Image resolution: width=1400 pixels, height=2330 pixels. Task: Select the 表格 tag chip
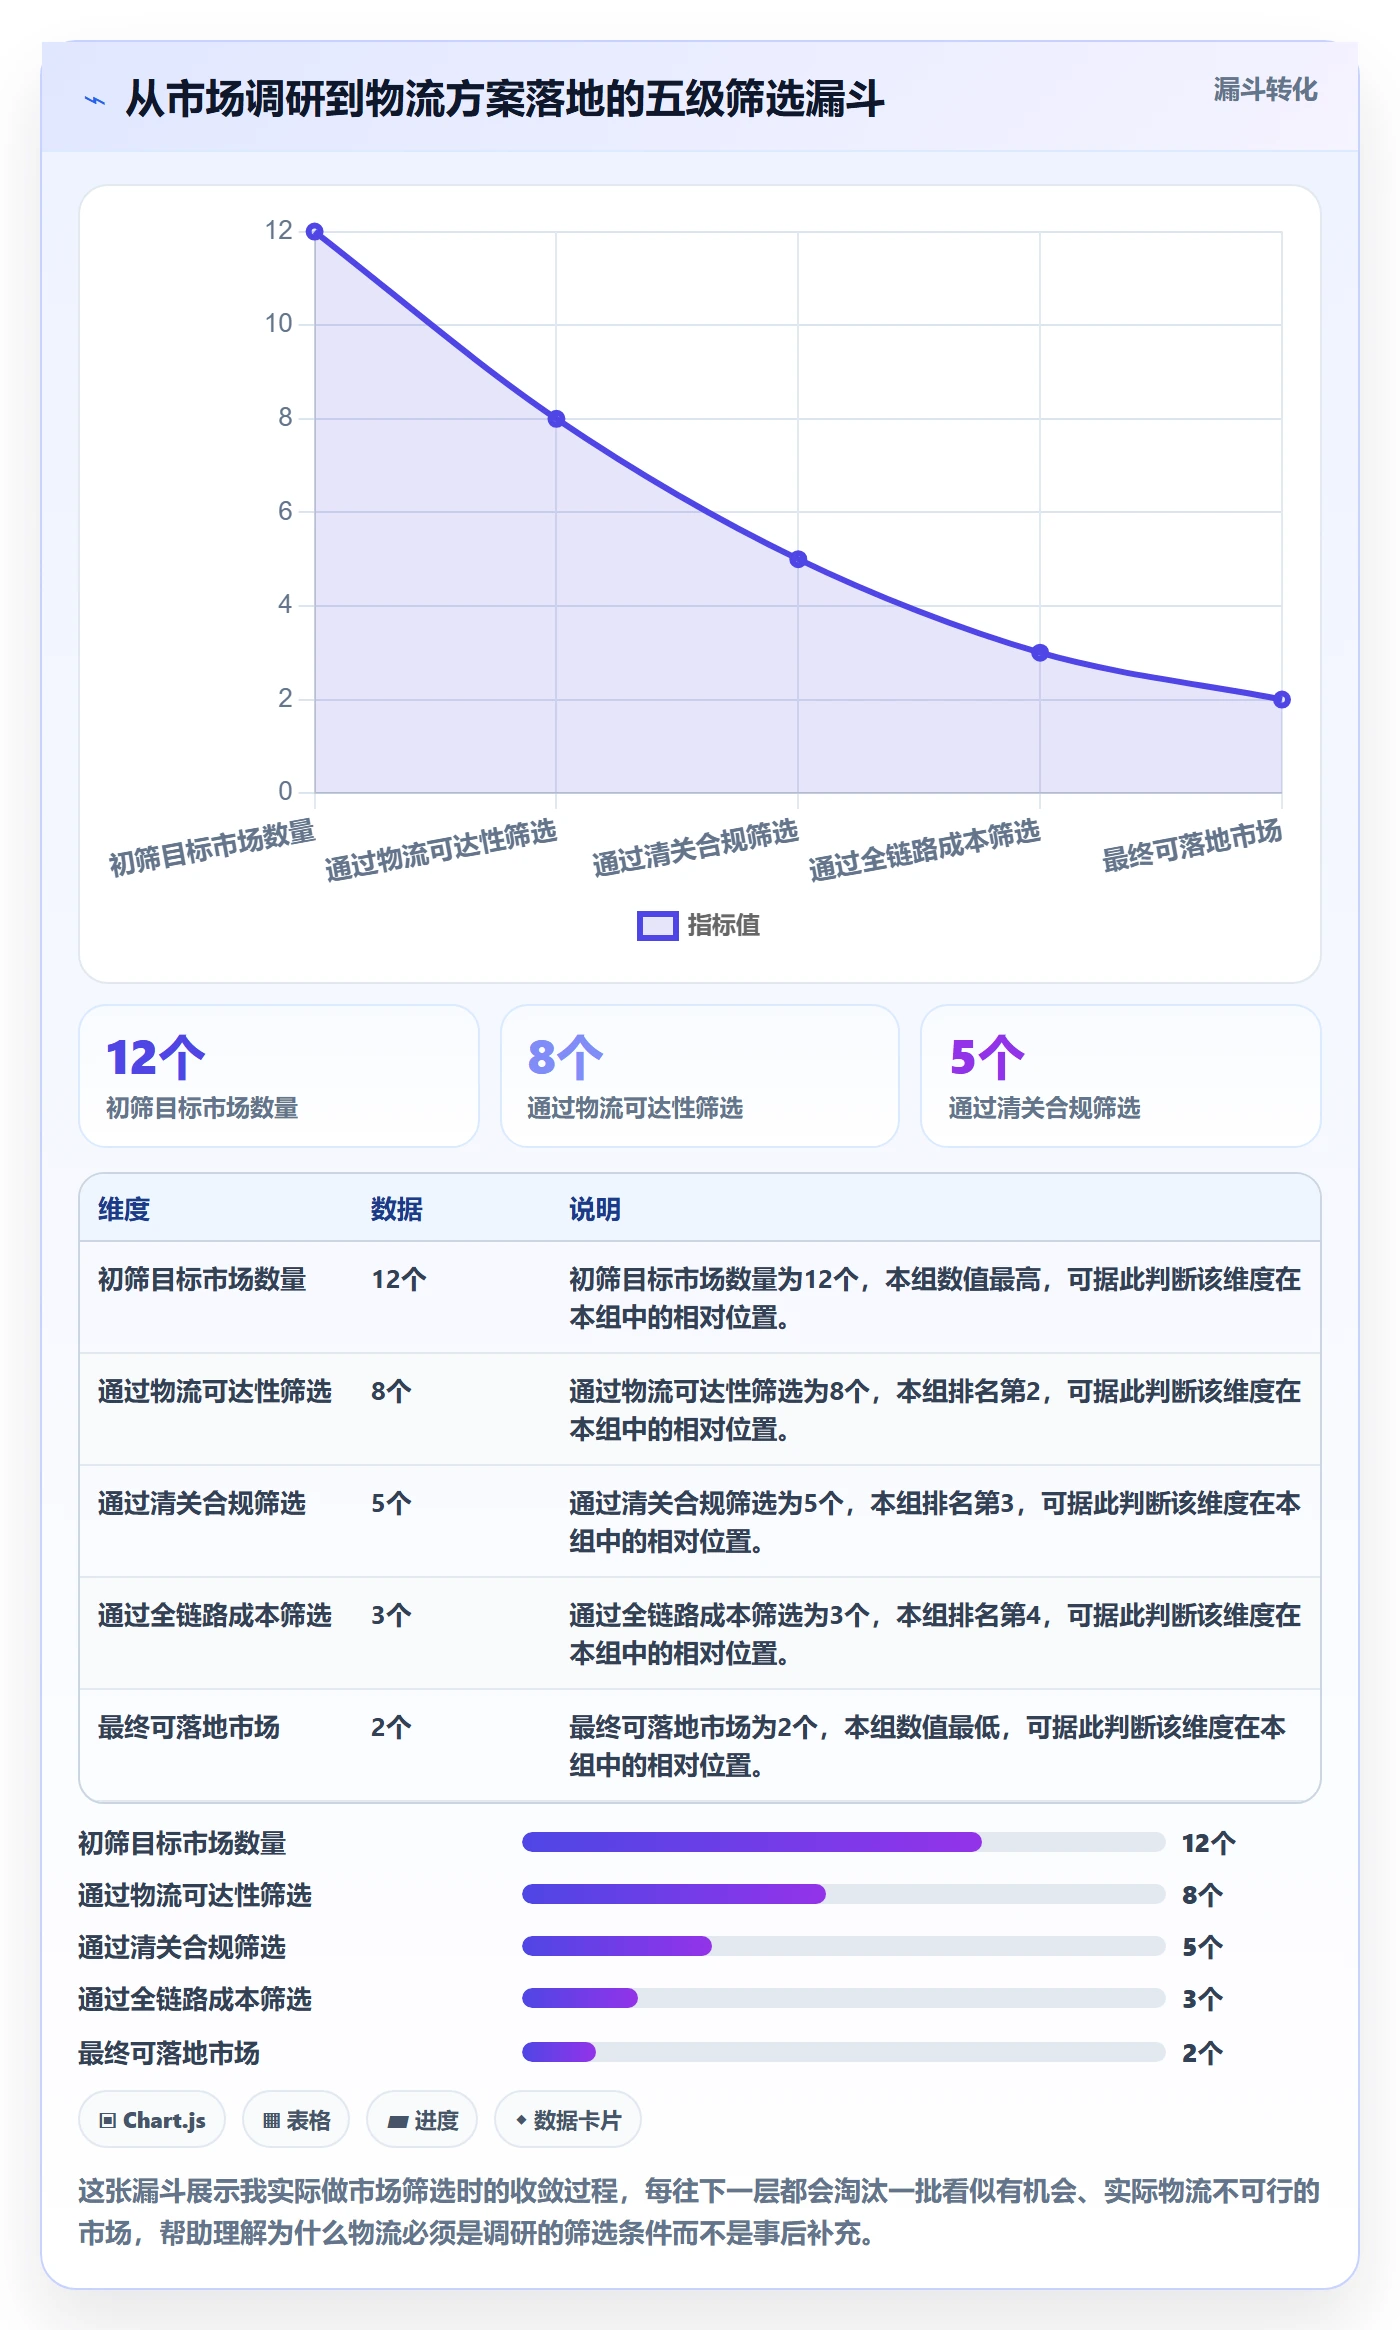point(296,2119)
